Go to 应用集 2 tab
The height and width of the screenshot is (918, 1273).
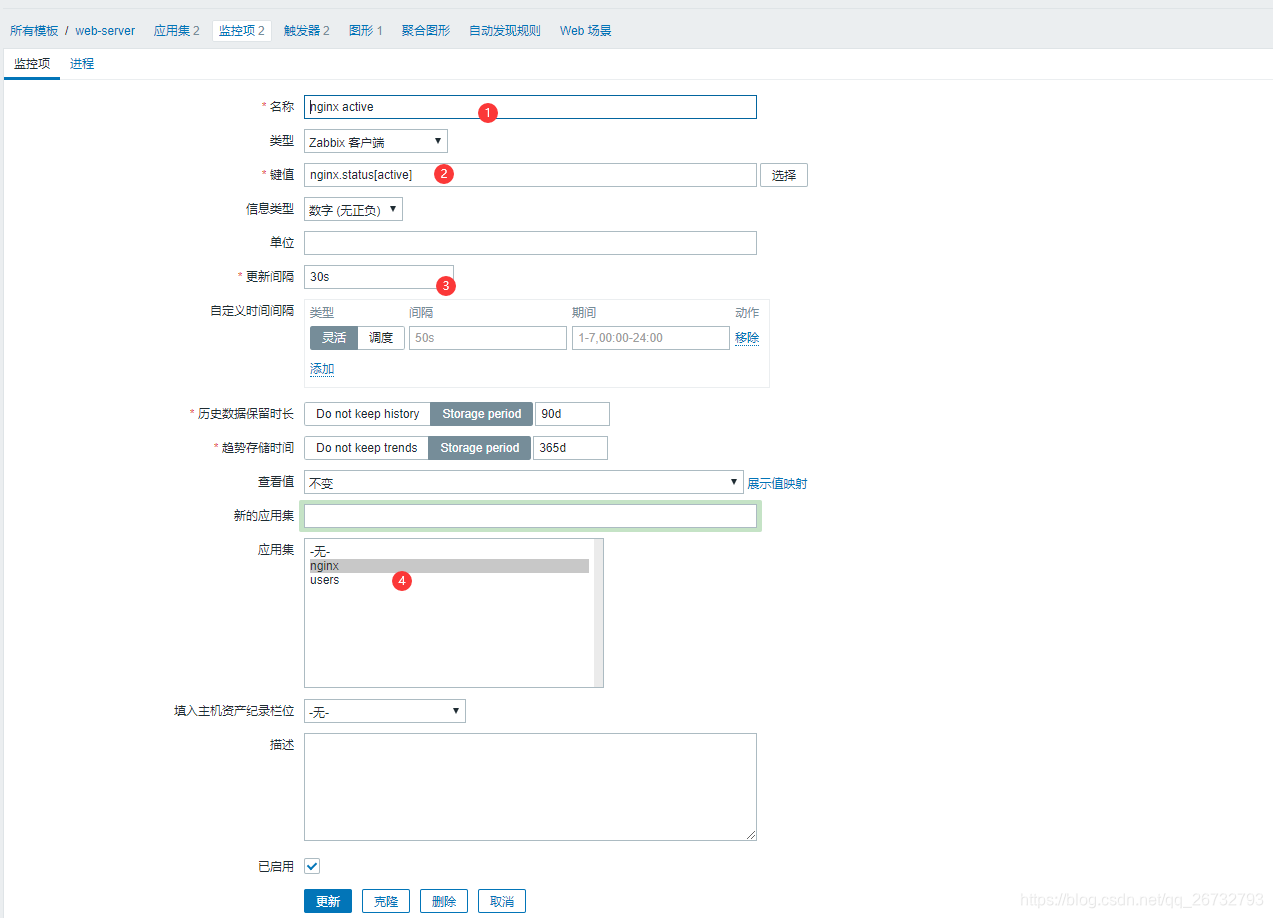click(x=176, y=31)
